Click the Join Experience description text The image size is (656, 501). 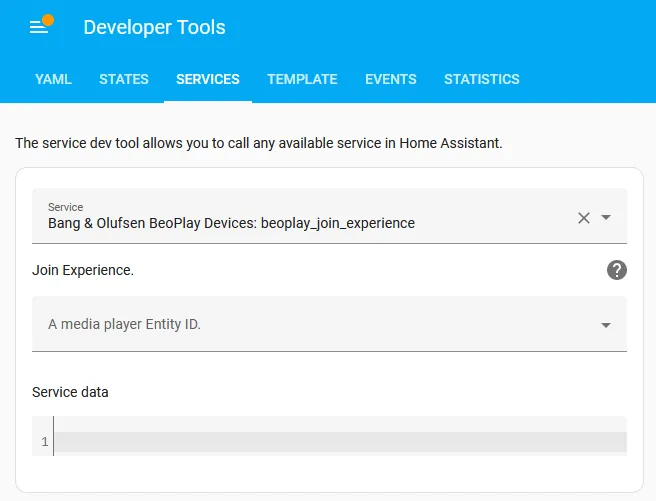[x=83, y=271]
